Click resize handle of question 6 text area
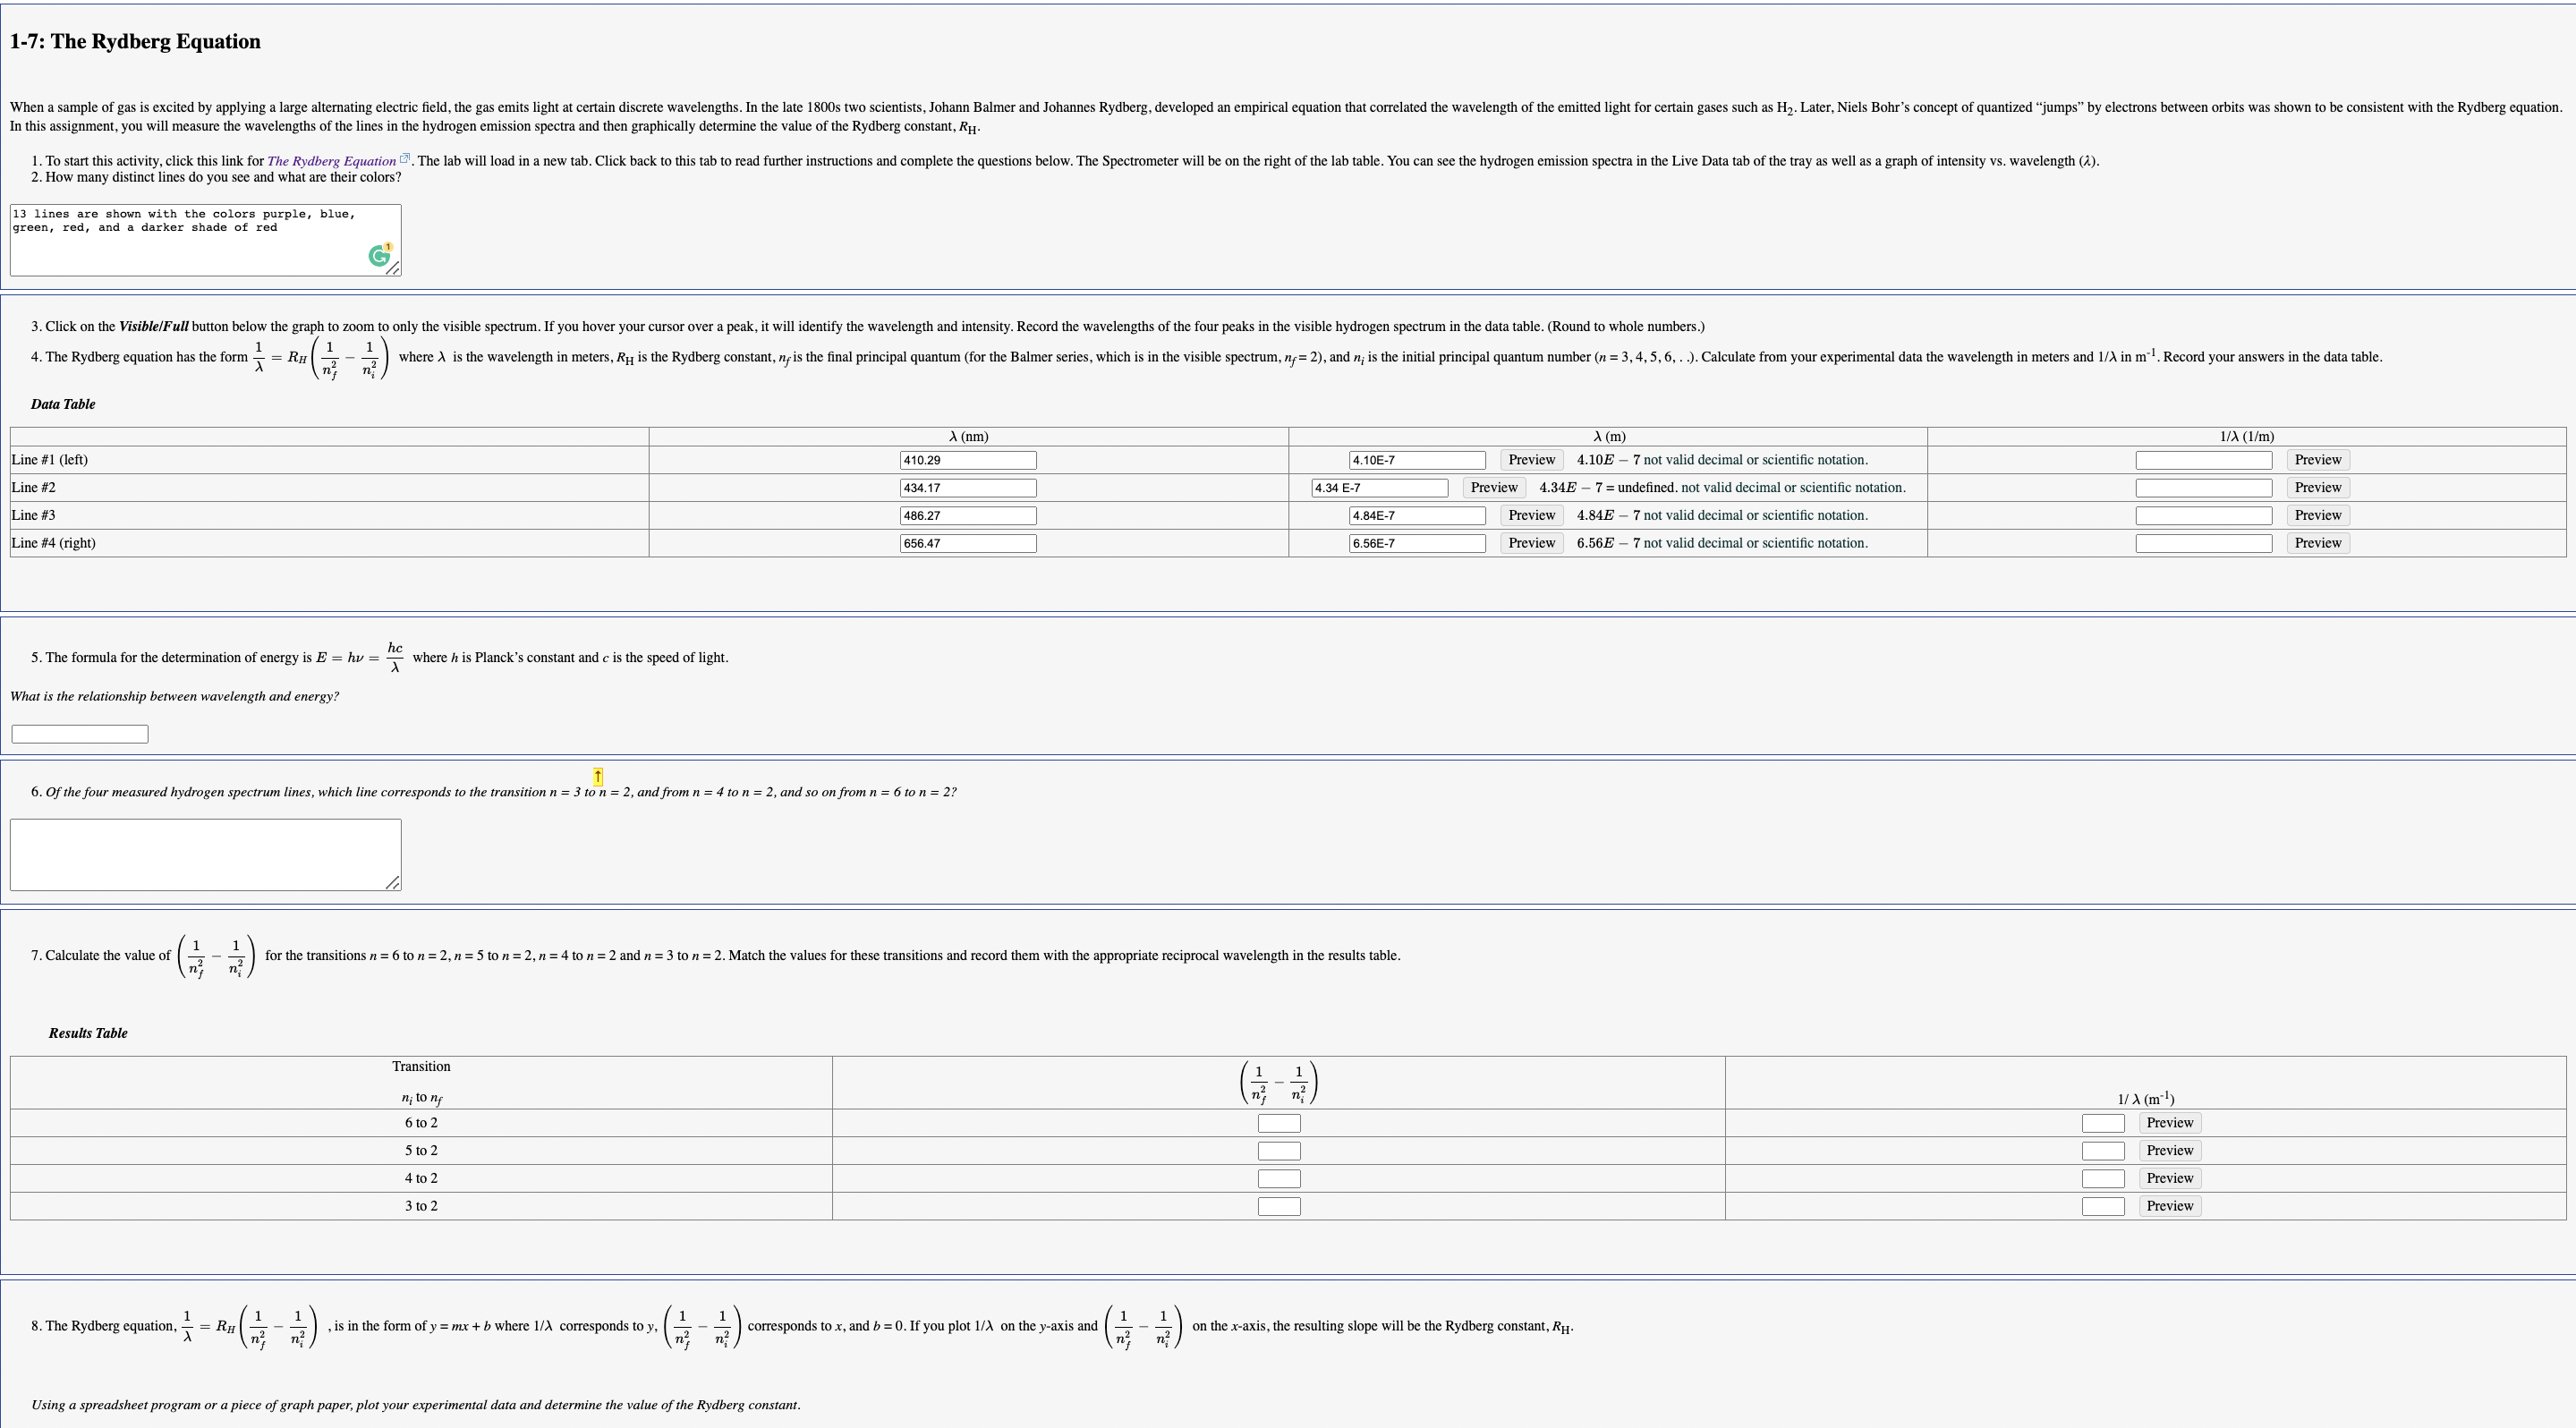The image size is (2576, 1428). pyautogui.click(x=394, y=883)
